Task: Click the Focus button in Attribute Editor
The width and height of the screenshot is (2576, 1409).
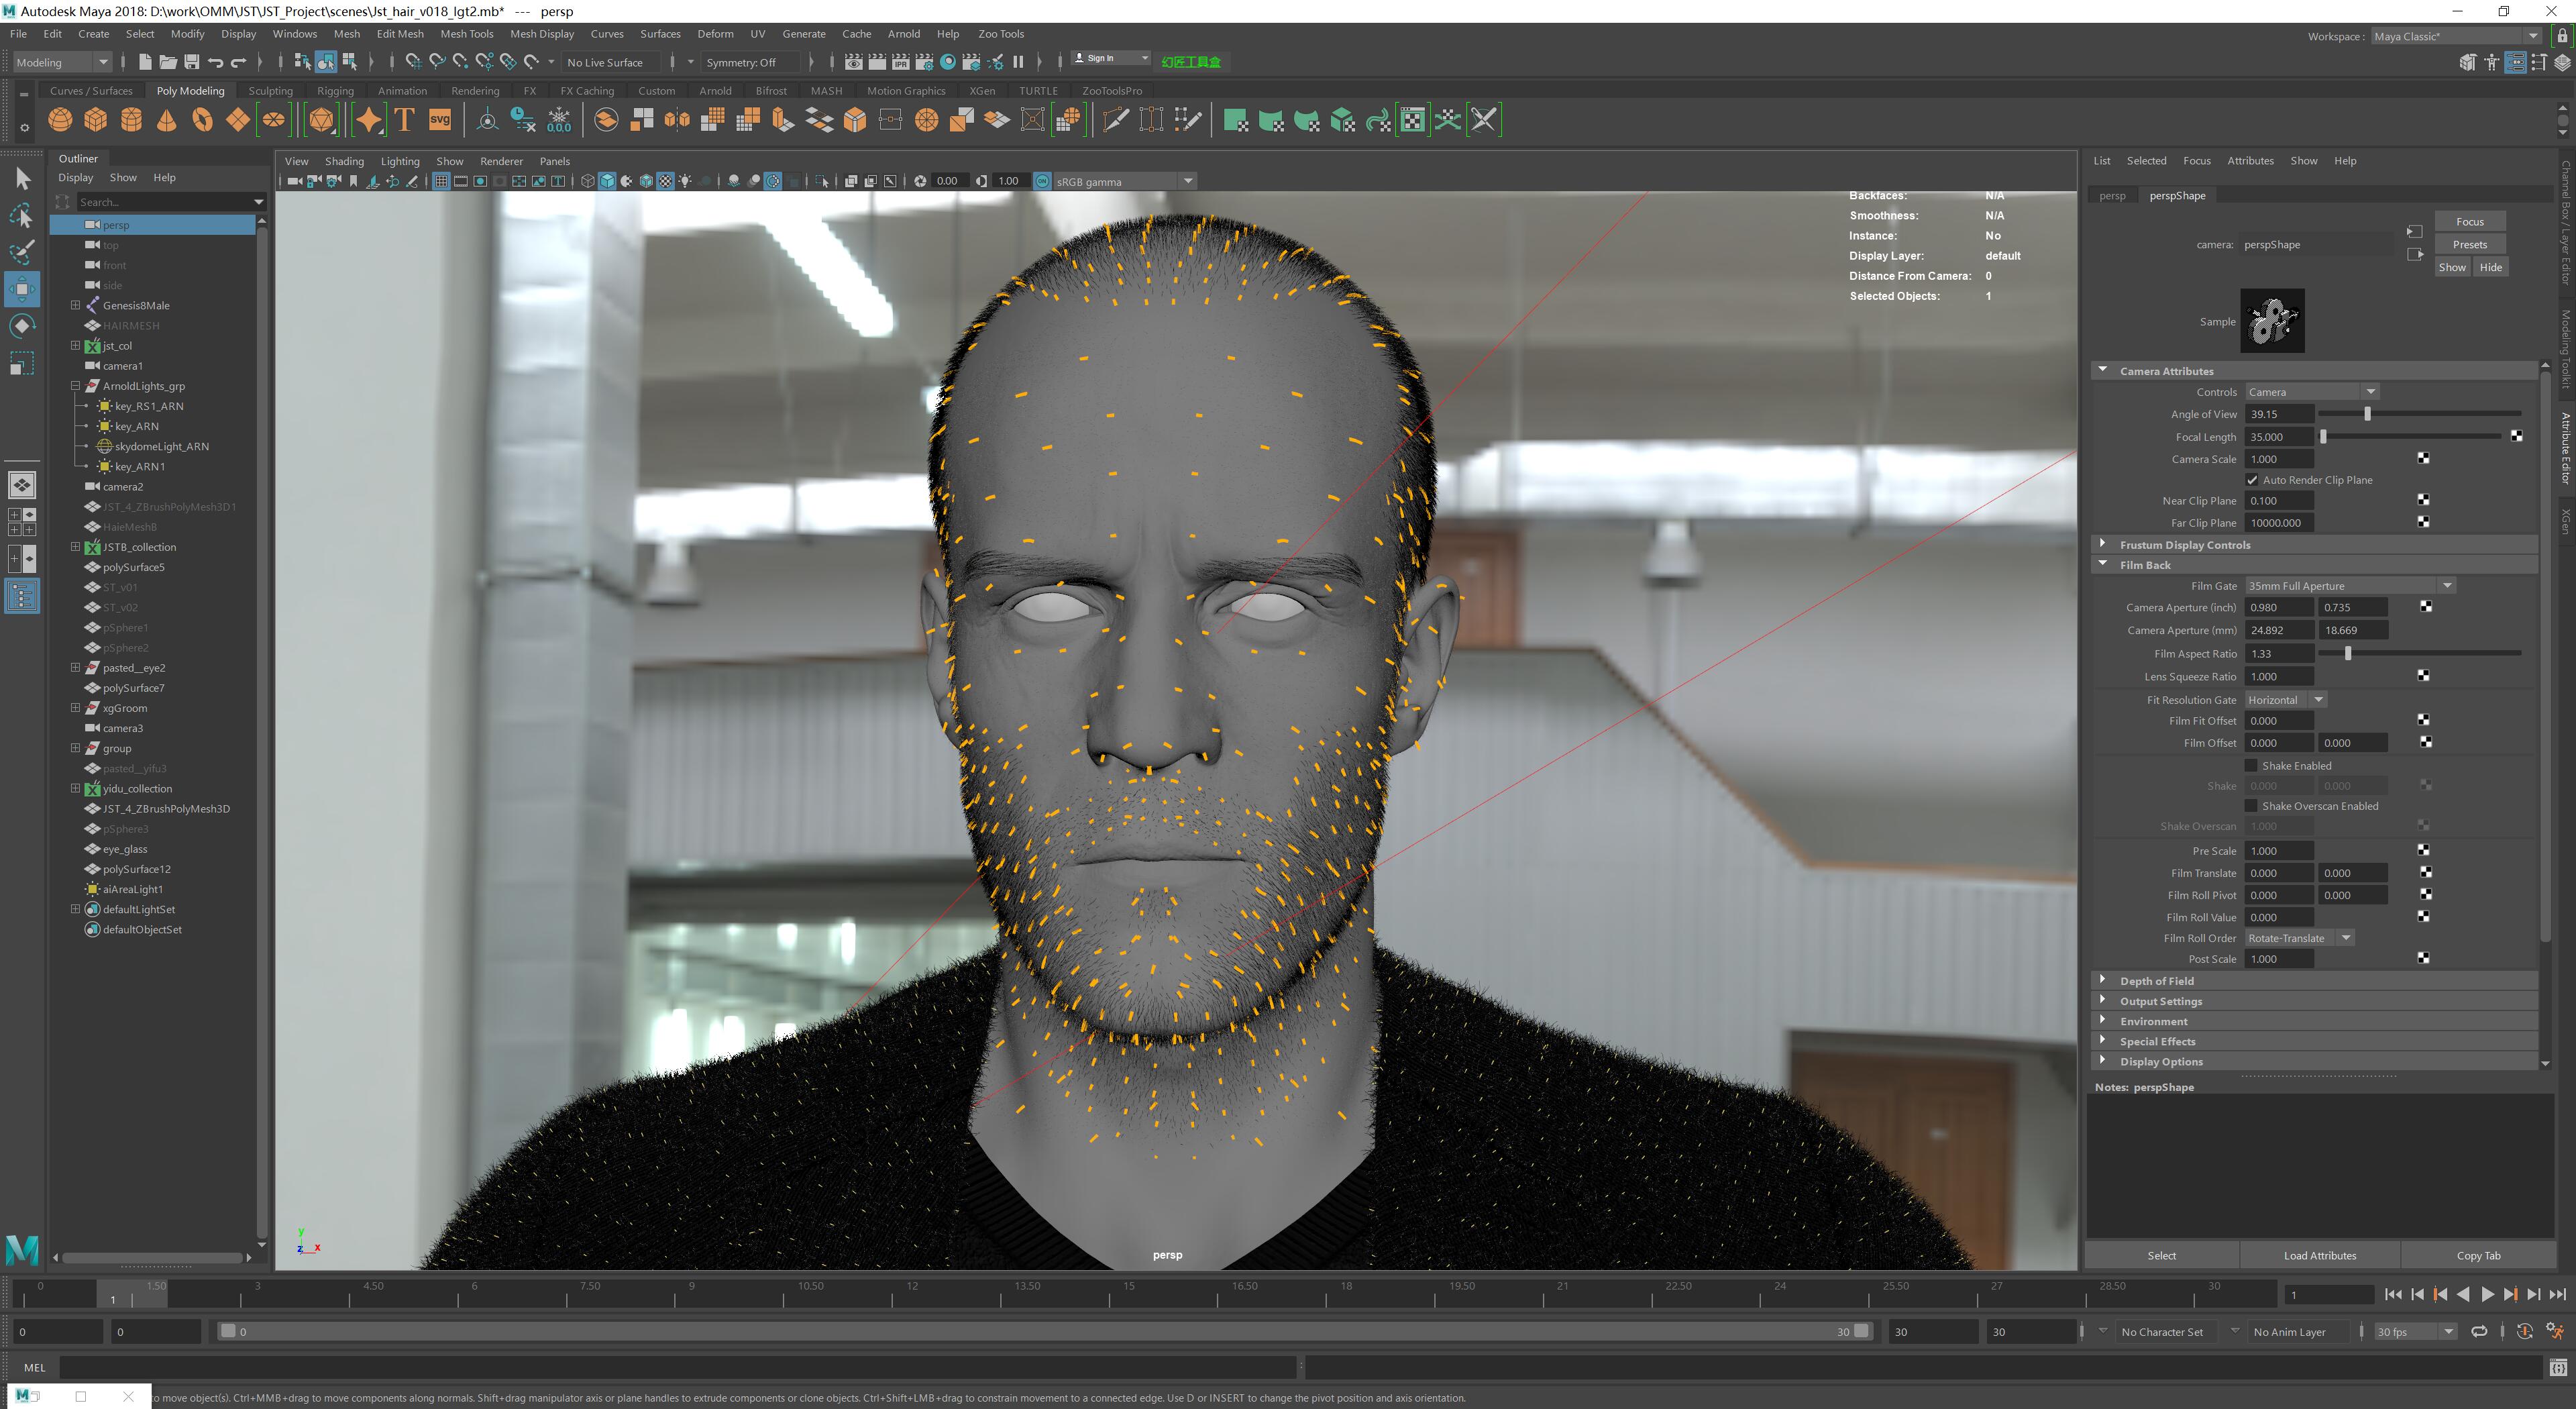Action: click(2469, 222)
